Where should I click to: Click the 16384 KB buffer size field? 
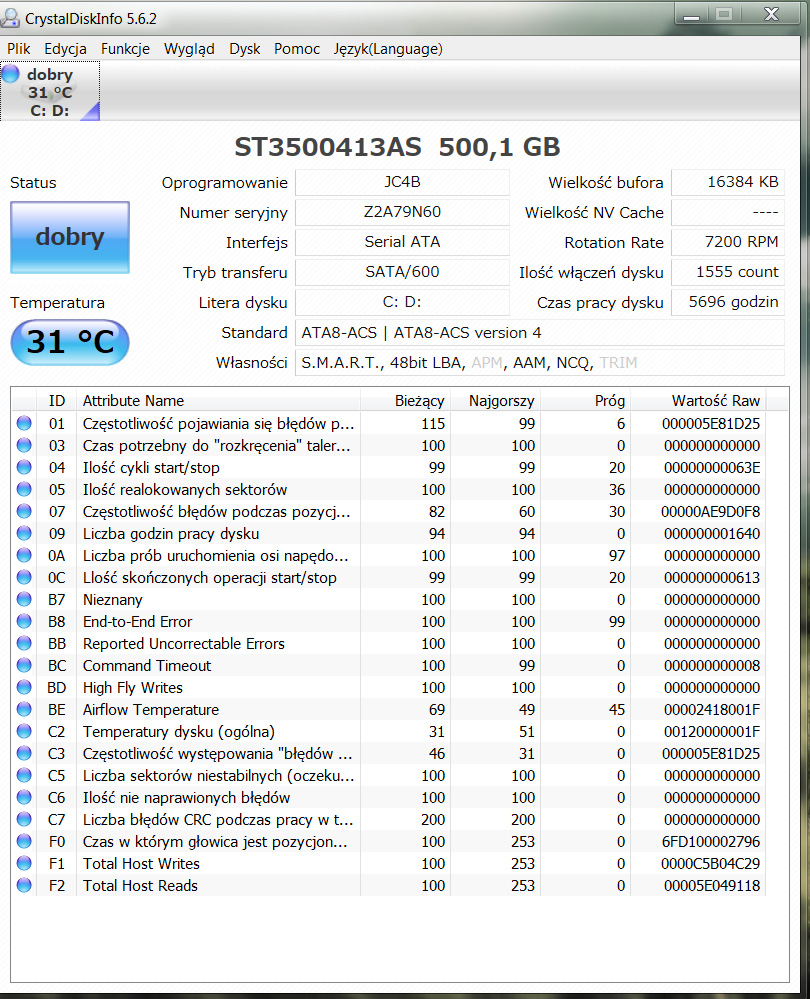[x=728, y=182]
